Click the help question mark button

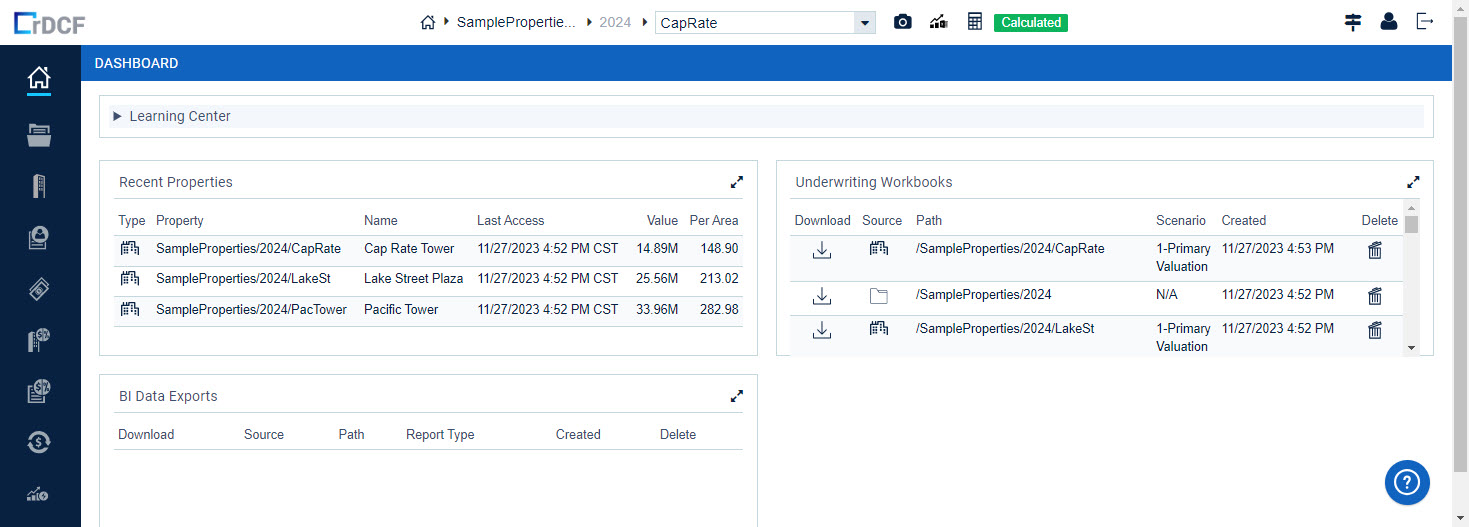pos(1407,482)
